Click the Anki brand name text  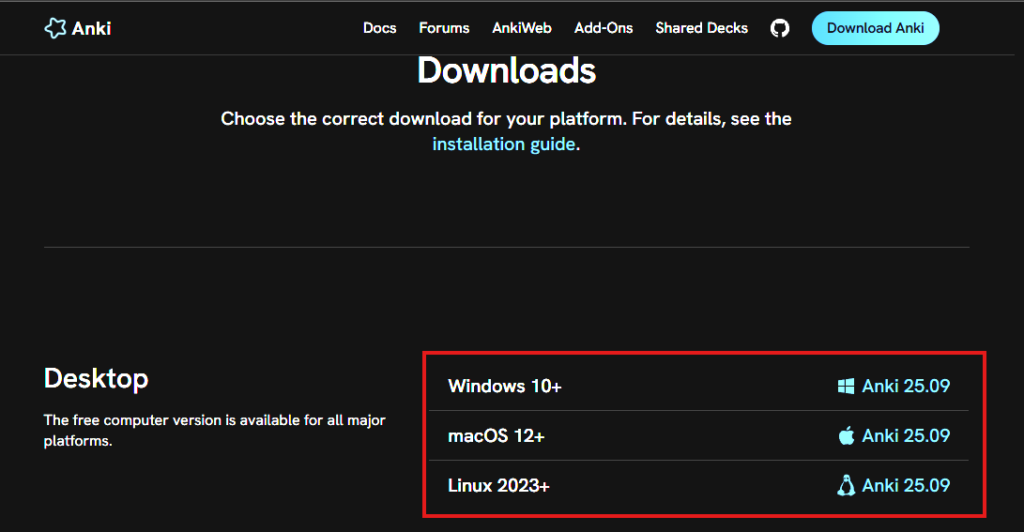pos(92,28)
